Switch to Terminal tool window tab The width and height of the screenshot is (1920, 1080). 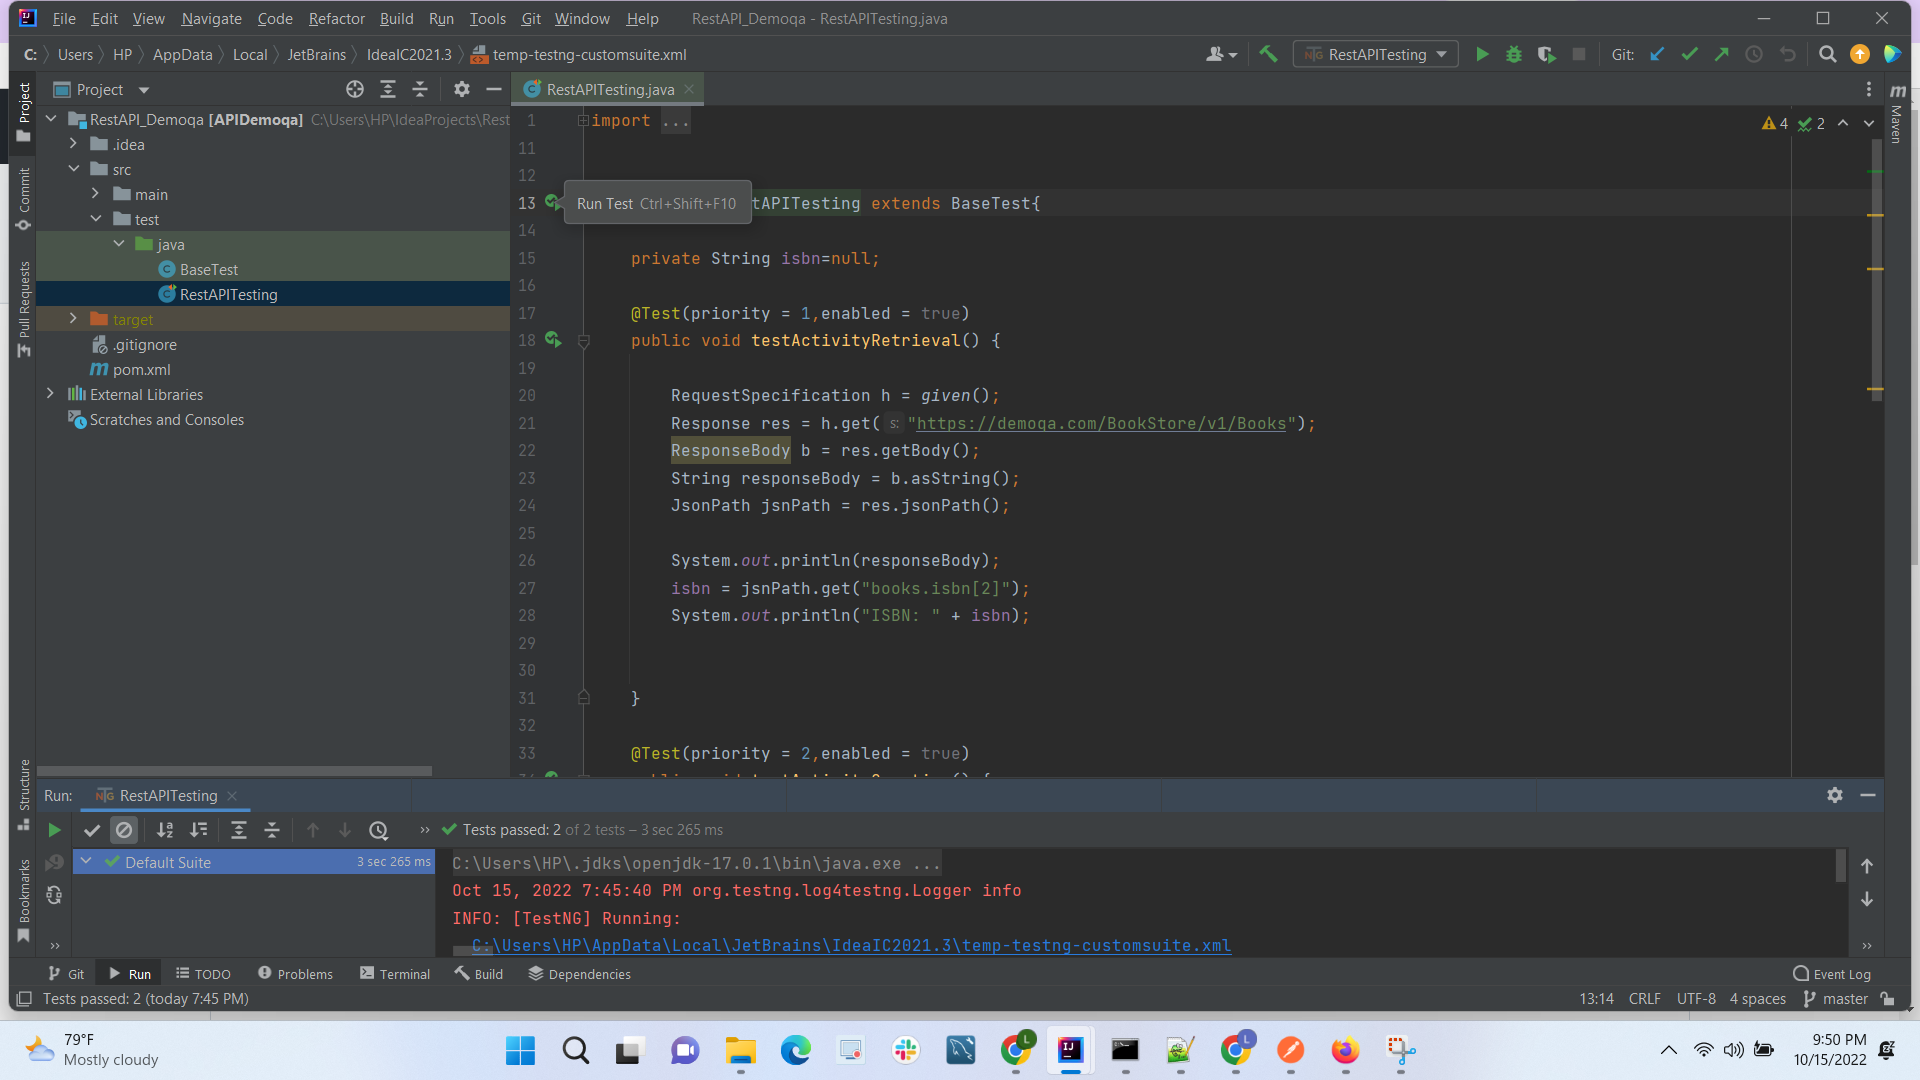(395, 974)
